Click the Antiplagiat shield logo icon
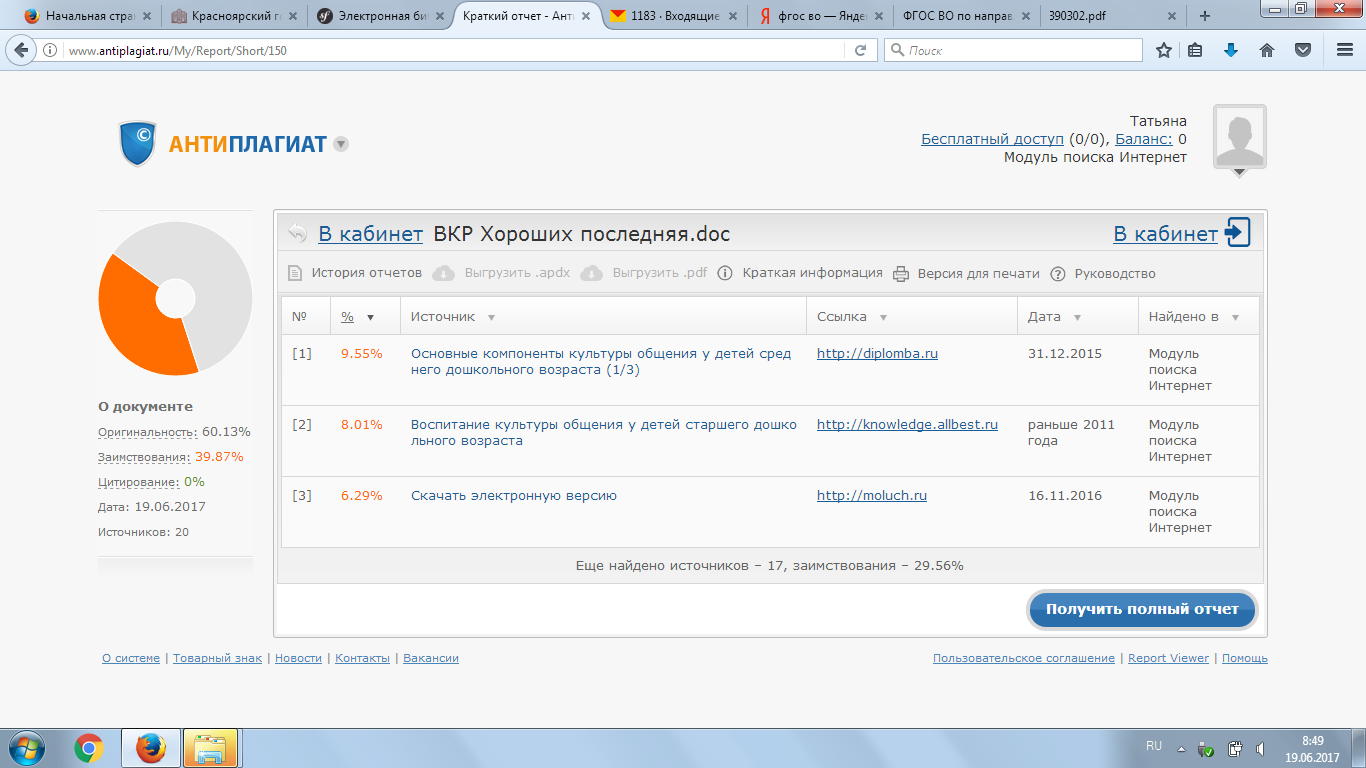This screenshot has width=1366, height=768. 137,144
